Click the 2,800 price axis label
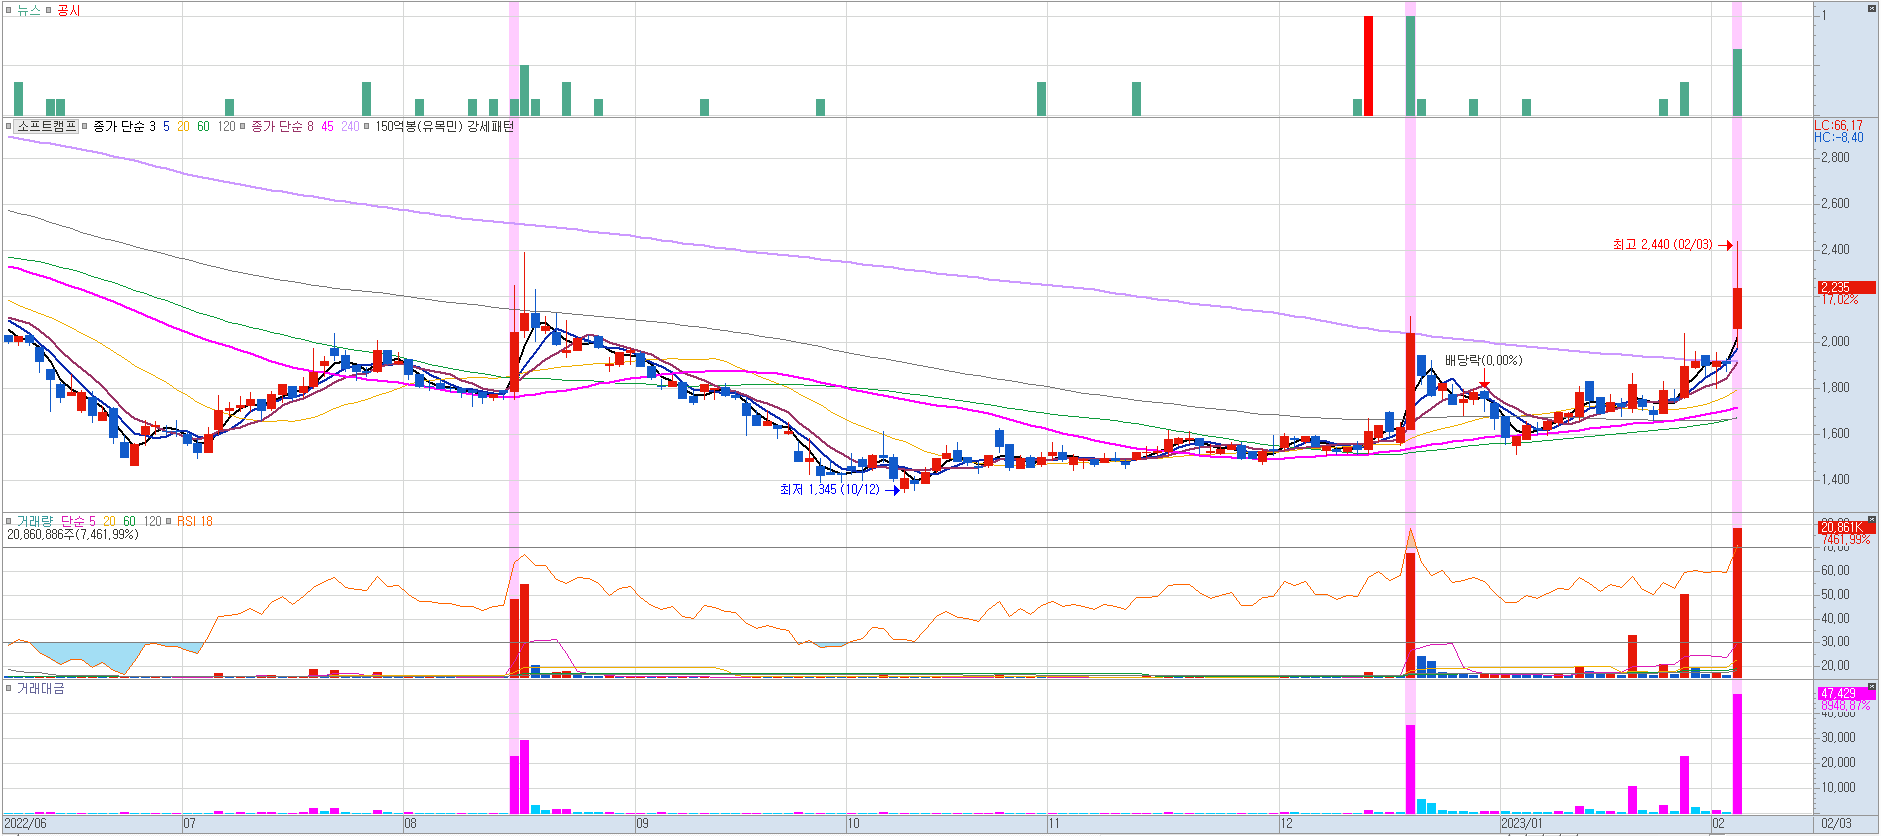 [1835, 157]
